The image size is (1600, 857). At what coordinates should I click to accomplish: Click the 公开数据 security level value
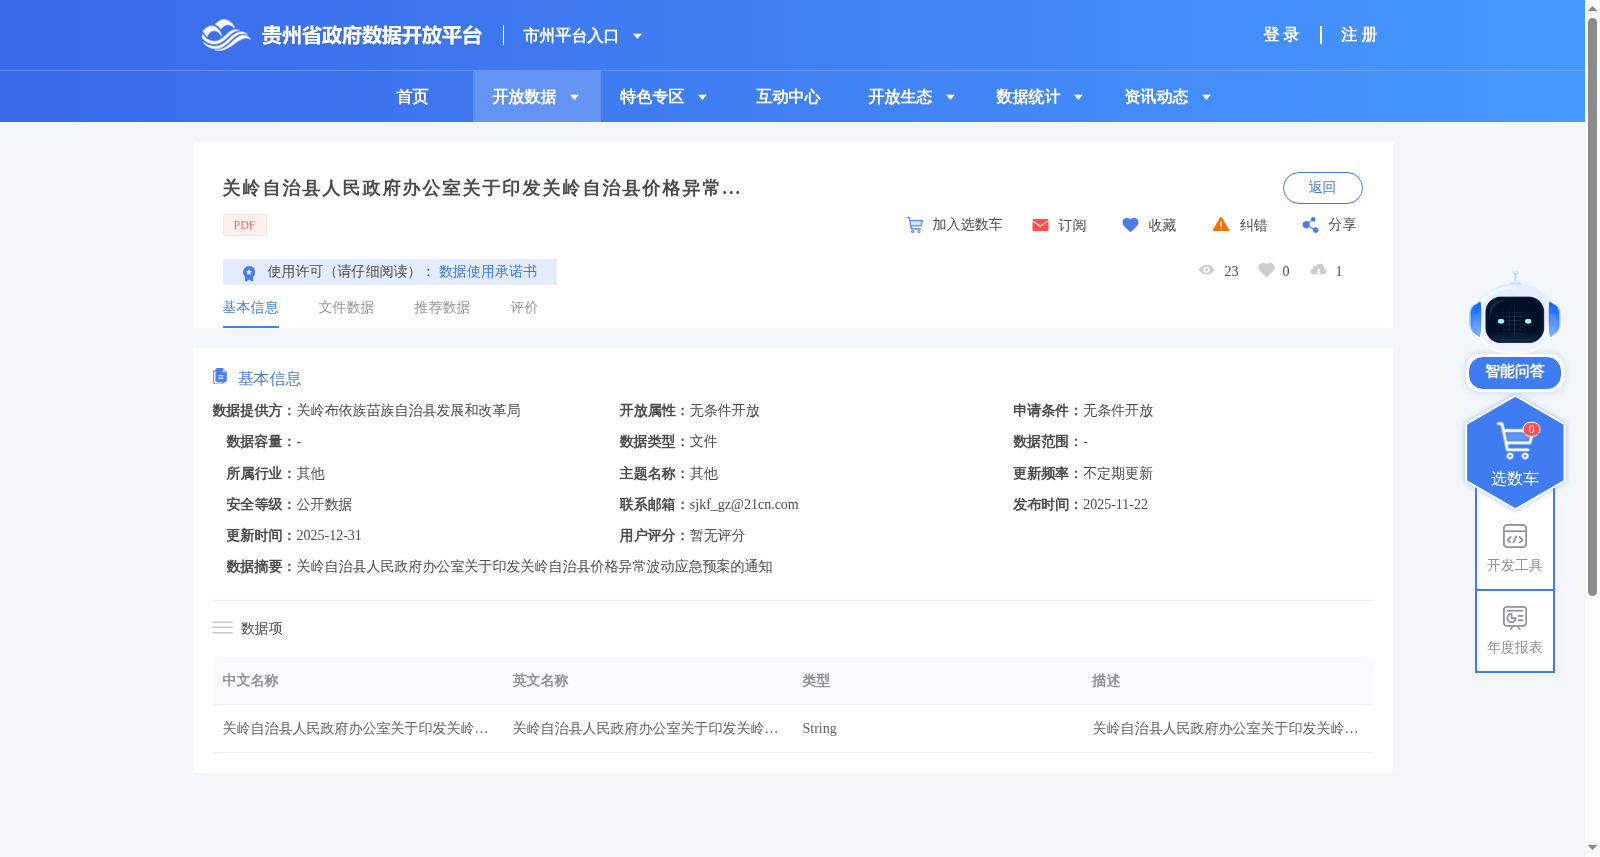[324, 504]
